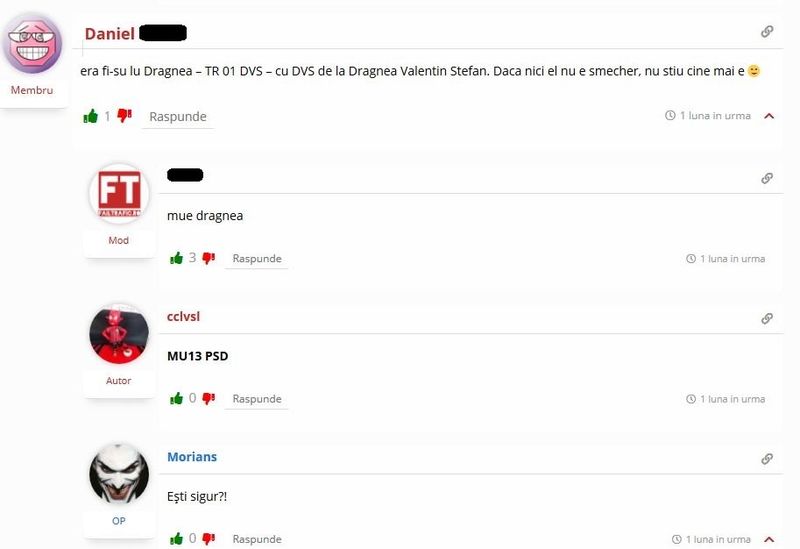800x549 pixels.
Task: Thumbs down the "MU13 PSD" comment
Action: pos(209,398)
